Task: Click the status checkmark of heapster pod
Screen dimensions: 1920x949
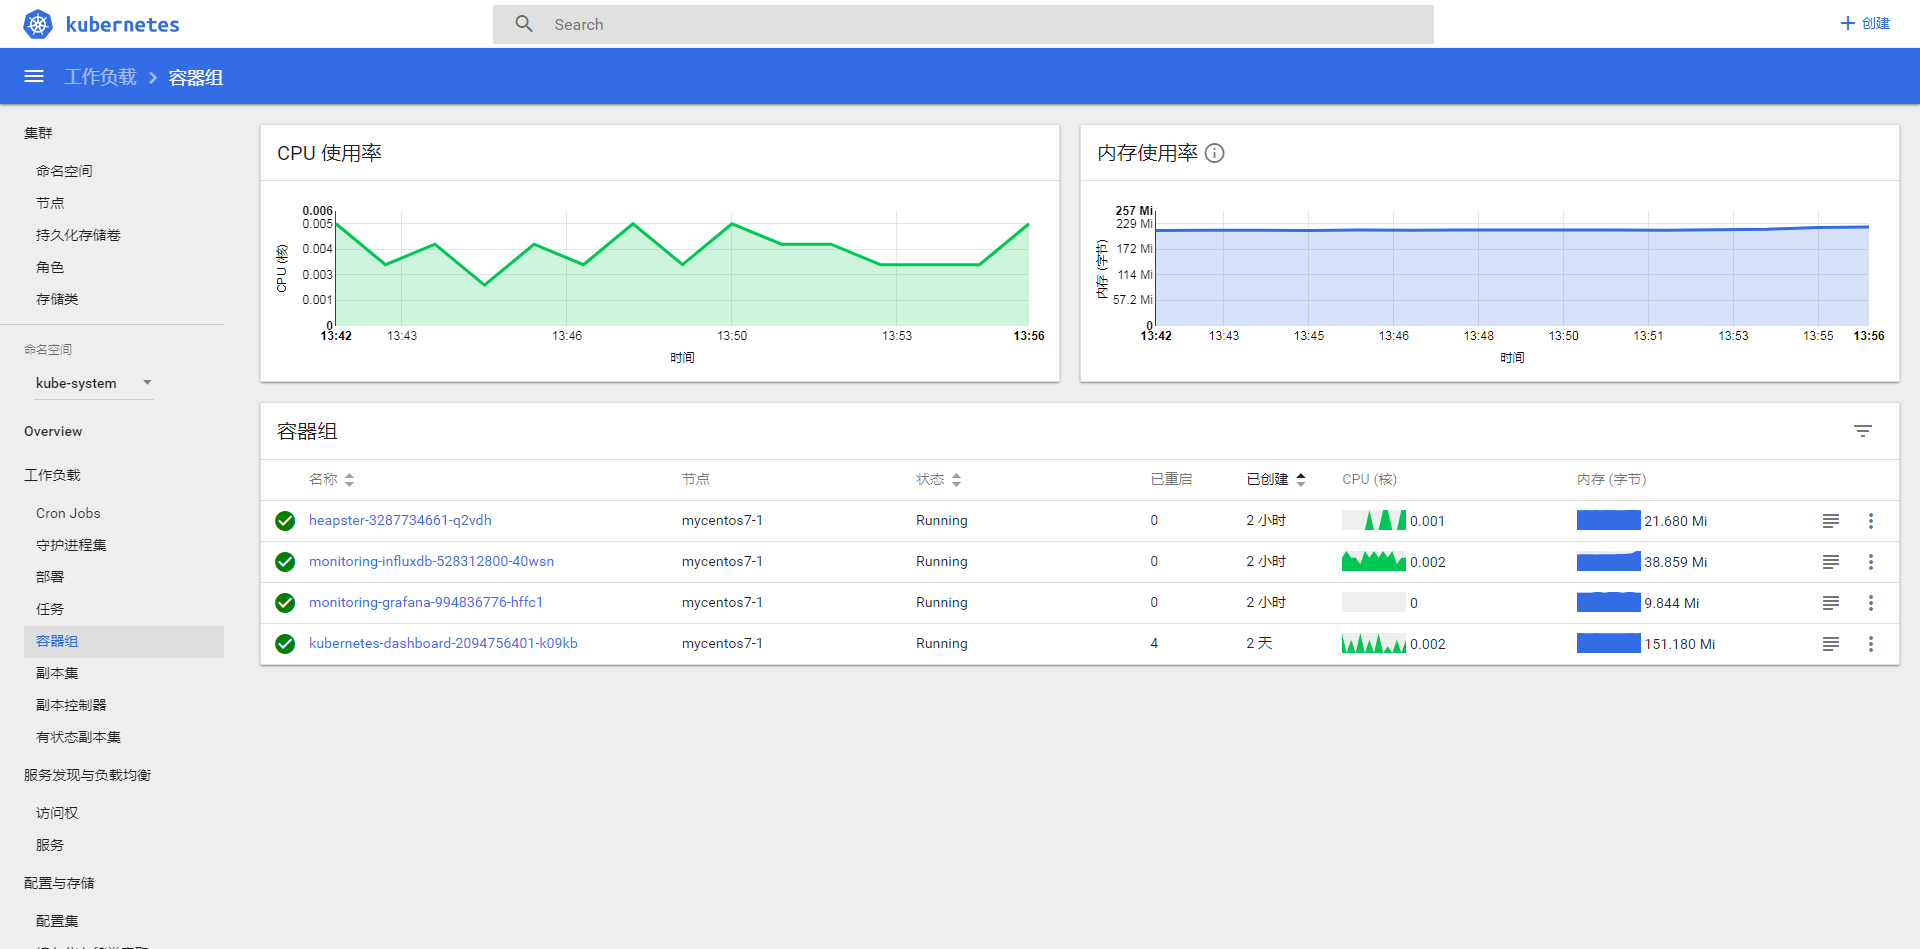Action: tap(285, 521)
